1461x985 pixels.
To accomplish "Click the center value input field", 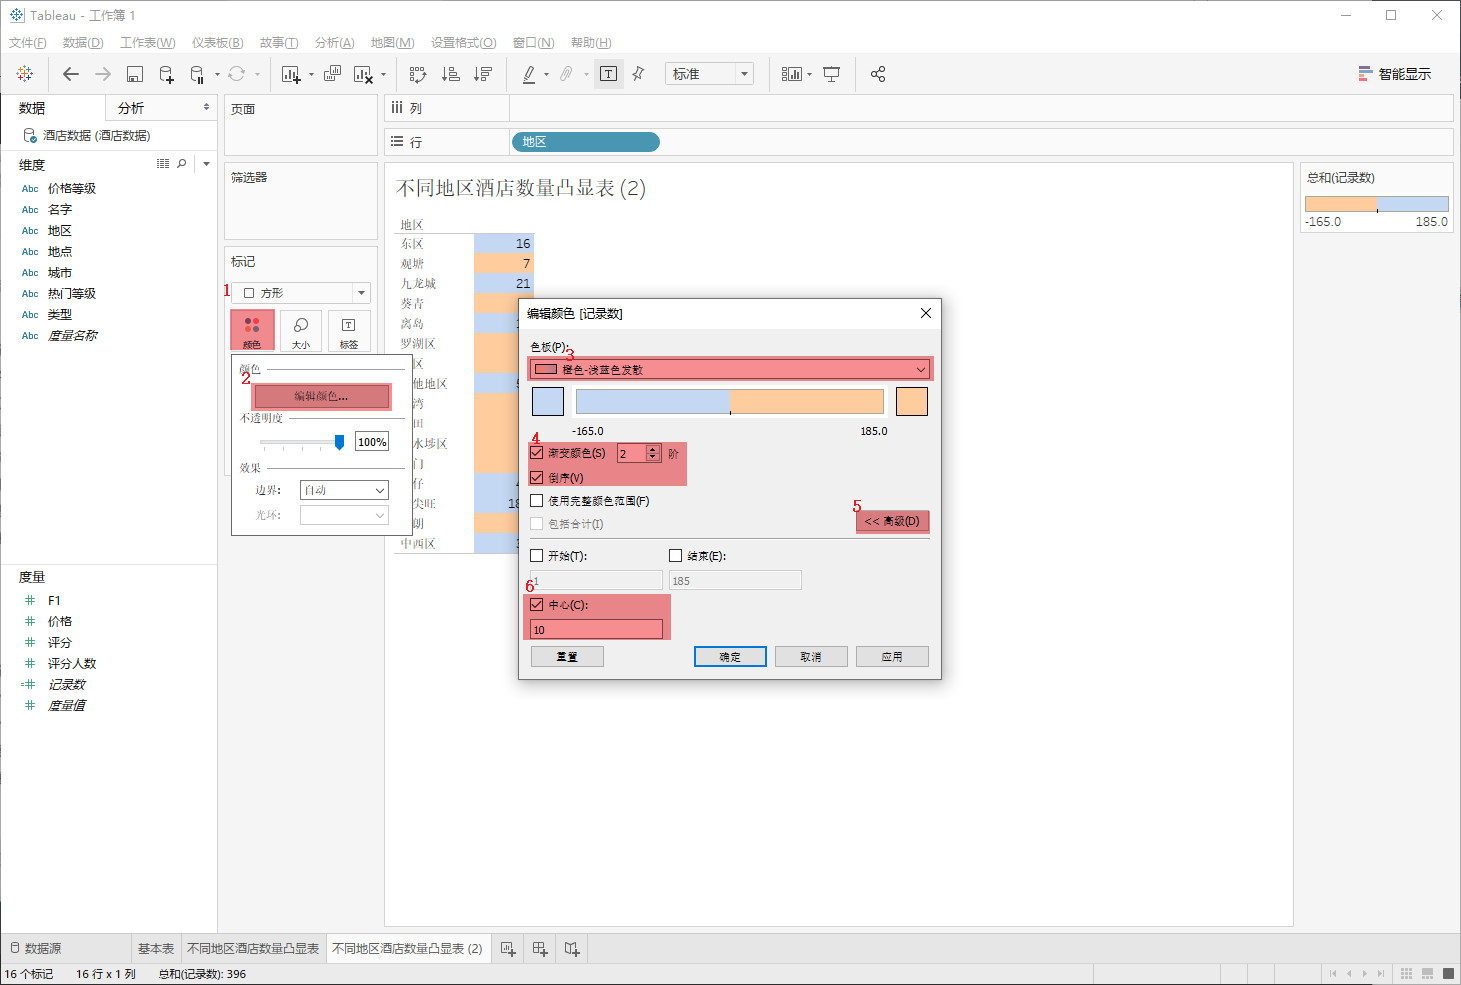I will pos(596,629).
